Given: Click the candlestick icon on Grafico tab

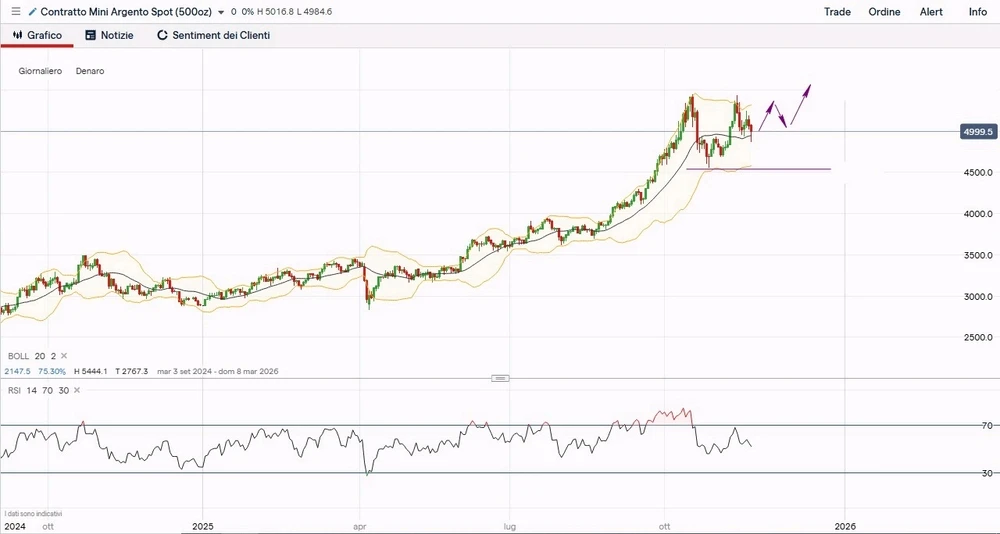Looking at the screenshot, I should [17, 35].
